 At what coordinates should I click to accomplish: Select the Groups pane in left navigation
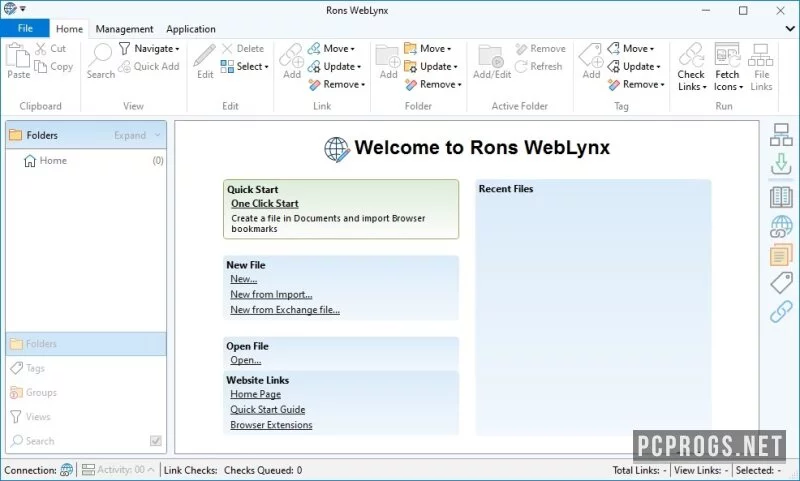(86, 392)
